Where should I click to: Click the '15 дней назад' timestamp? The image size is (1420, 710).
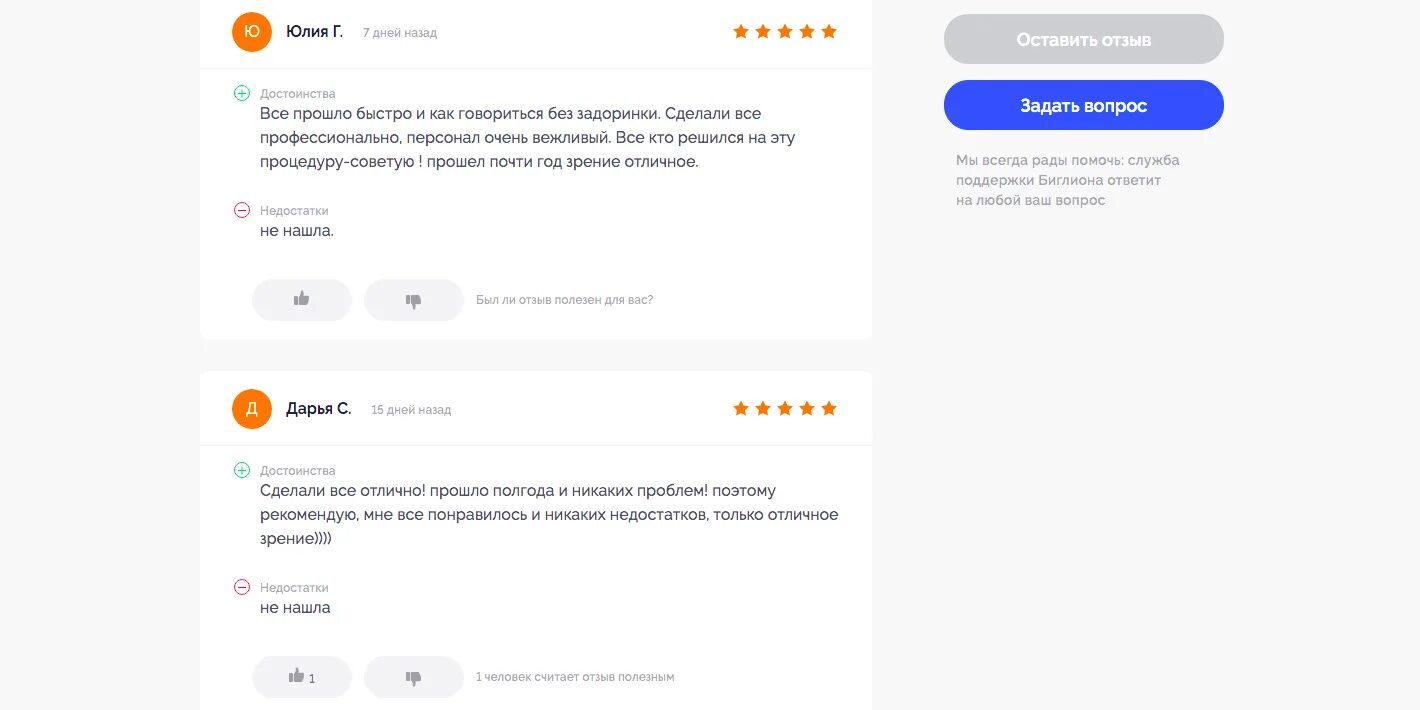point(411,410)
